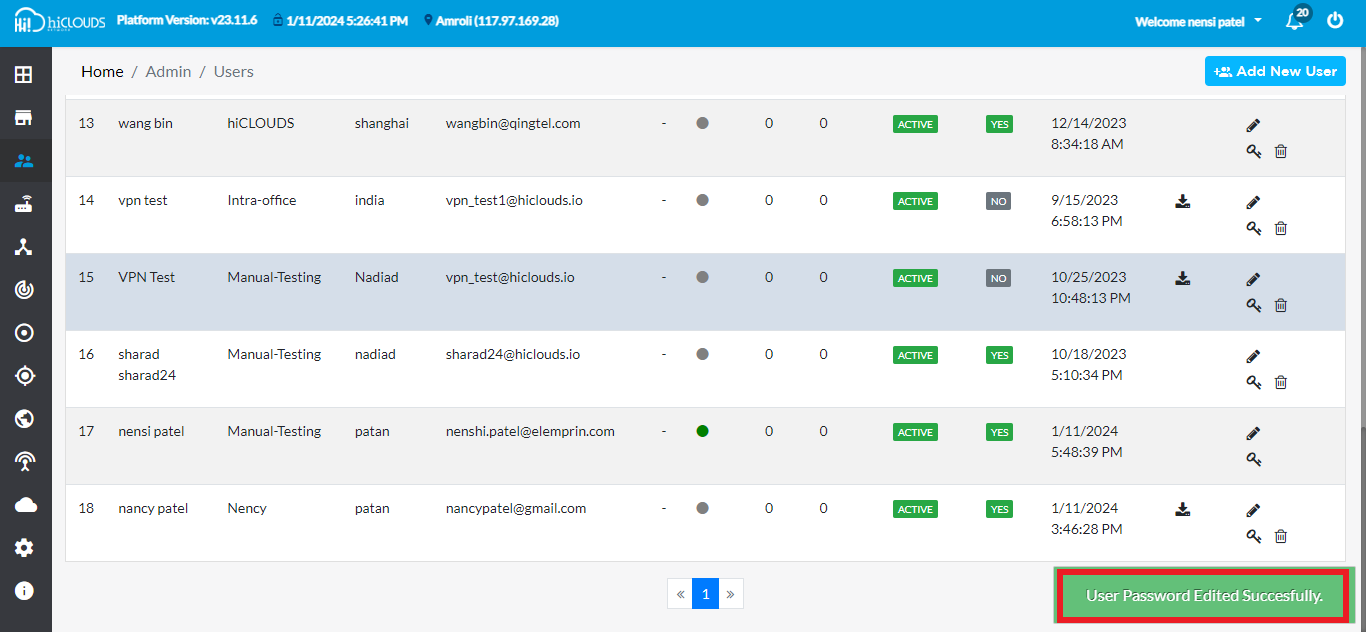
Task: Edit user nancy patel
Action: point(1253,510)
